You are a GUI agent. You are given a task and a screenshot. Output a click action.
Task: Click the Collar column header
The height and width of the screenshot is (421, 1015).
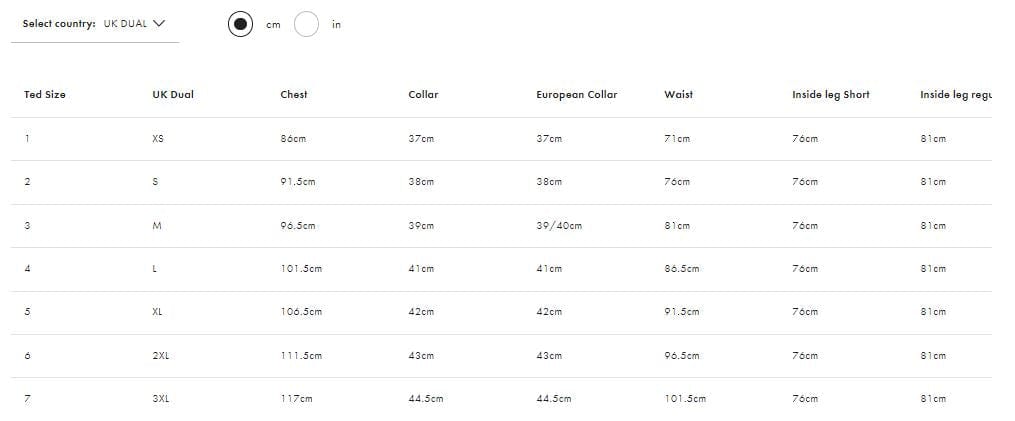pyautogui.click(x=423, y=95)
